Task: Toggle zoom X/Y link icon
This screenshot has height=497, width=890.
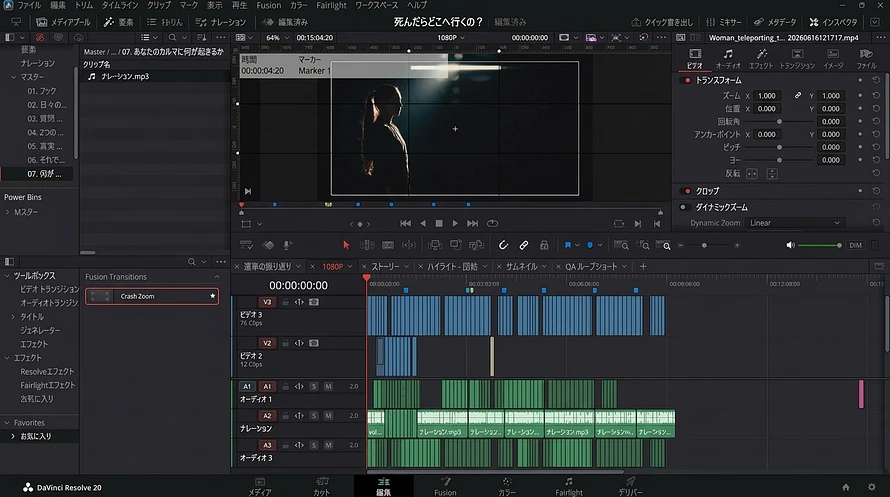Action: pos(797,95)
